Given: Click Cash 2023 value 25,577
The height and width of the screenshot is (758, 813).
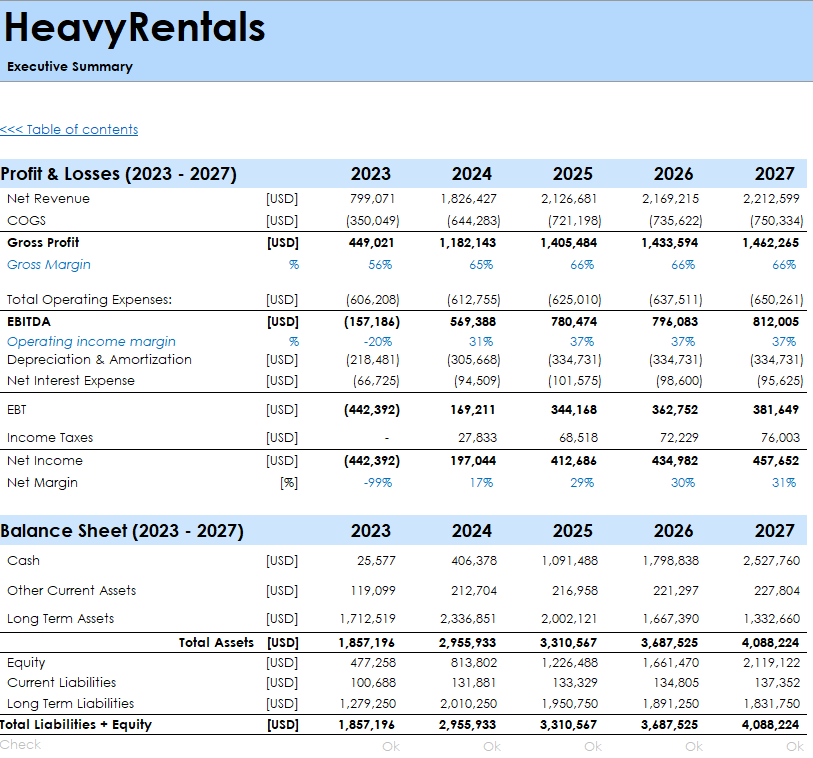Looking at the screenshot, I should (x=376, y=560).
